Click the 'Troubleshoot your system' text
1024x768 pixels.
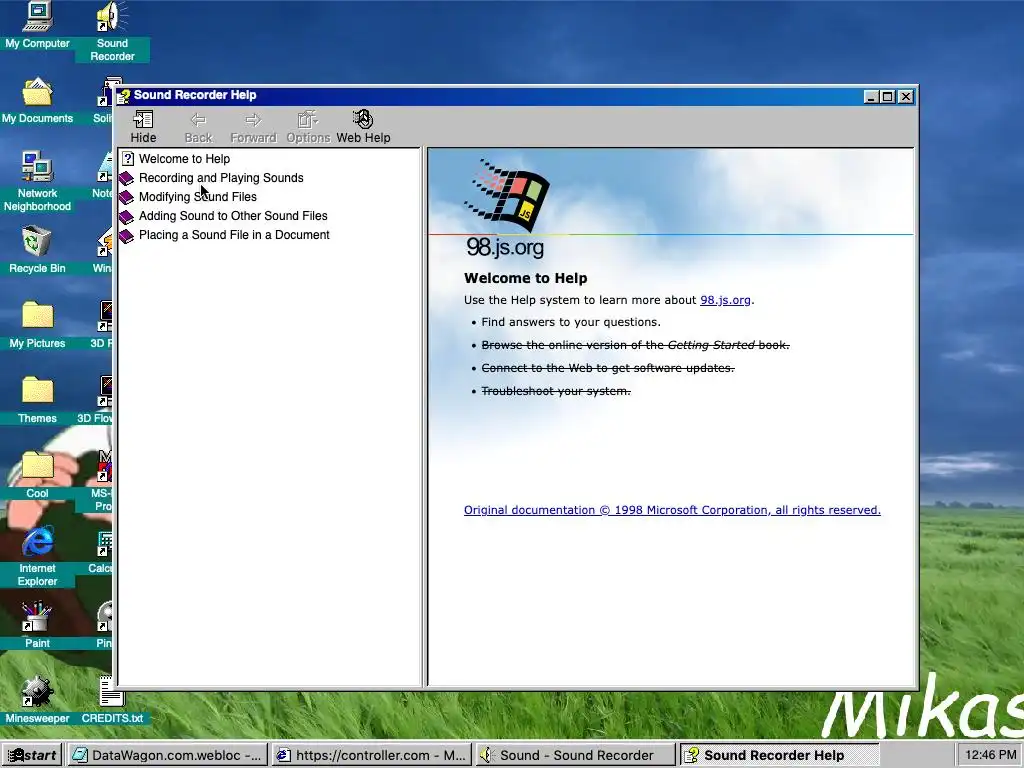point(556,391)
